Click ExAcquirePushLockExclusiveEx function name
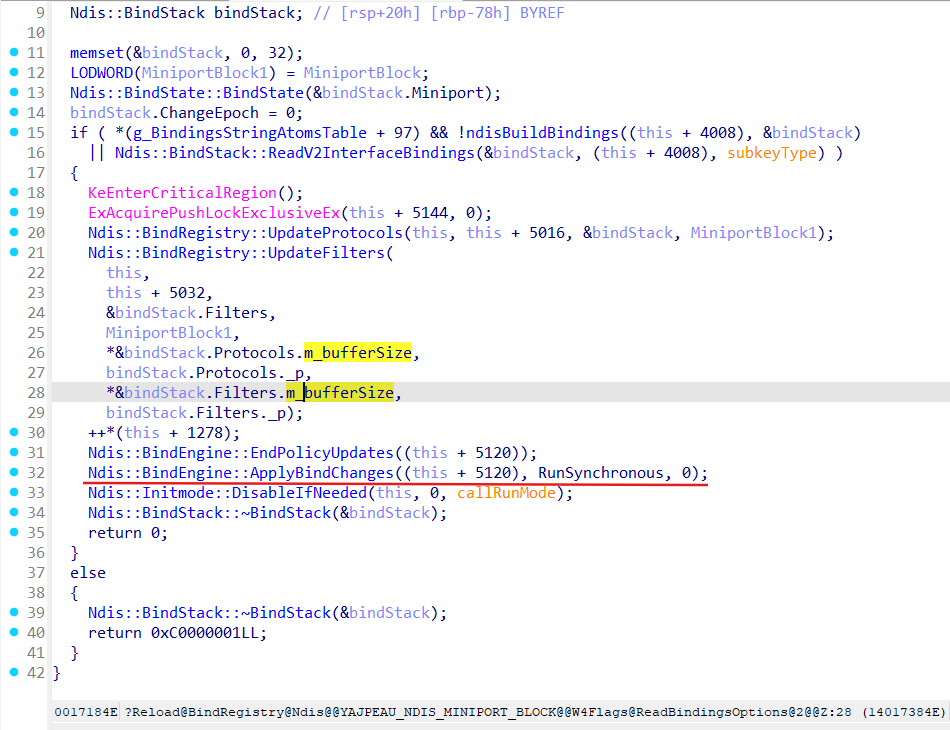Image resolution: width=950 pixels, height=730 pixels. pyautogui.click(x=215, y=213)
